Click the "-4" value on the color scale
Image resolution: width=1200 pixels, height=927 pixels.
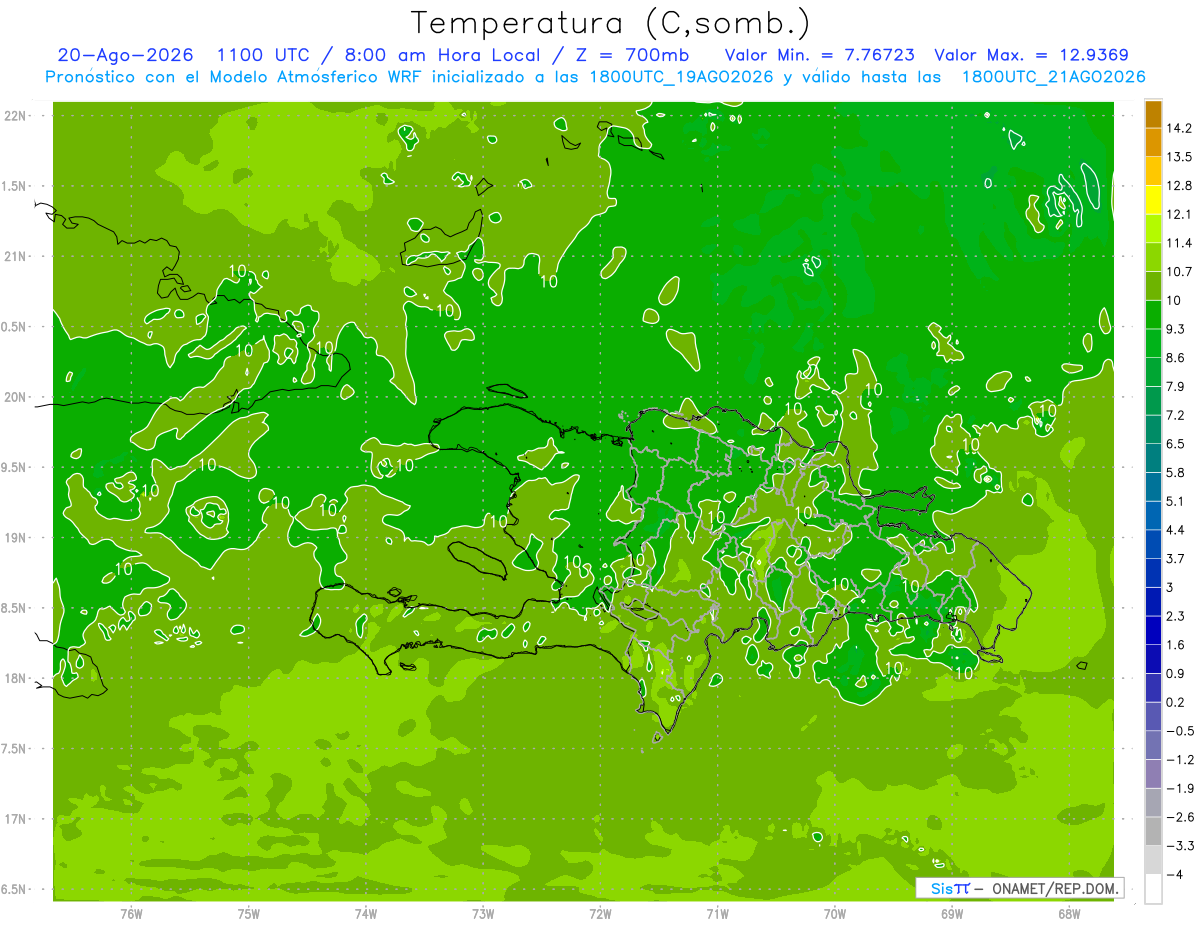tap(1173, 874)
